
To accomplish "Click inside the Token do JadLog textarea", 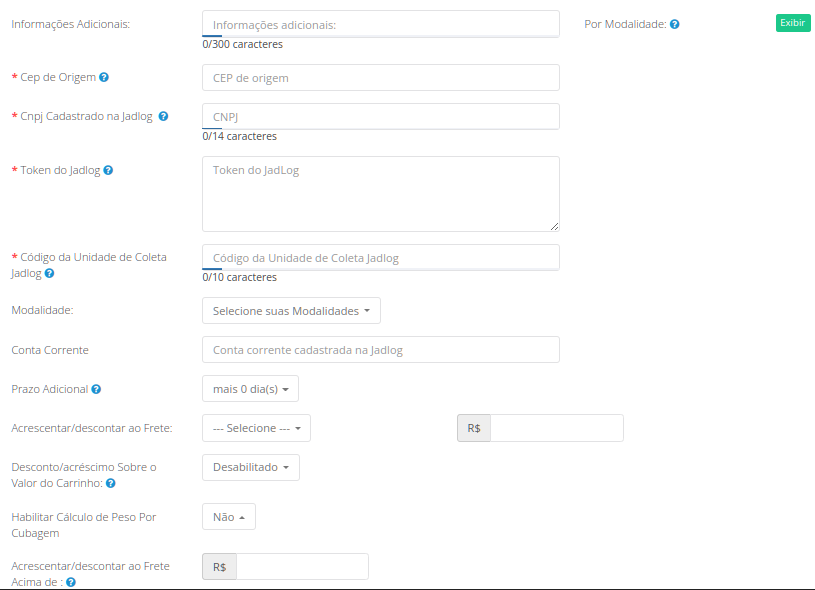I will 380,194.
